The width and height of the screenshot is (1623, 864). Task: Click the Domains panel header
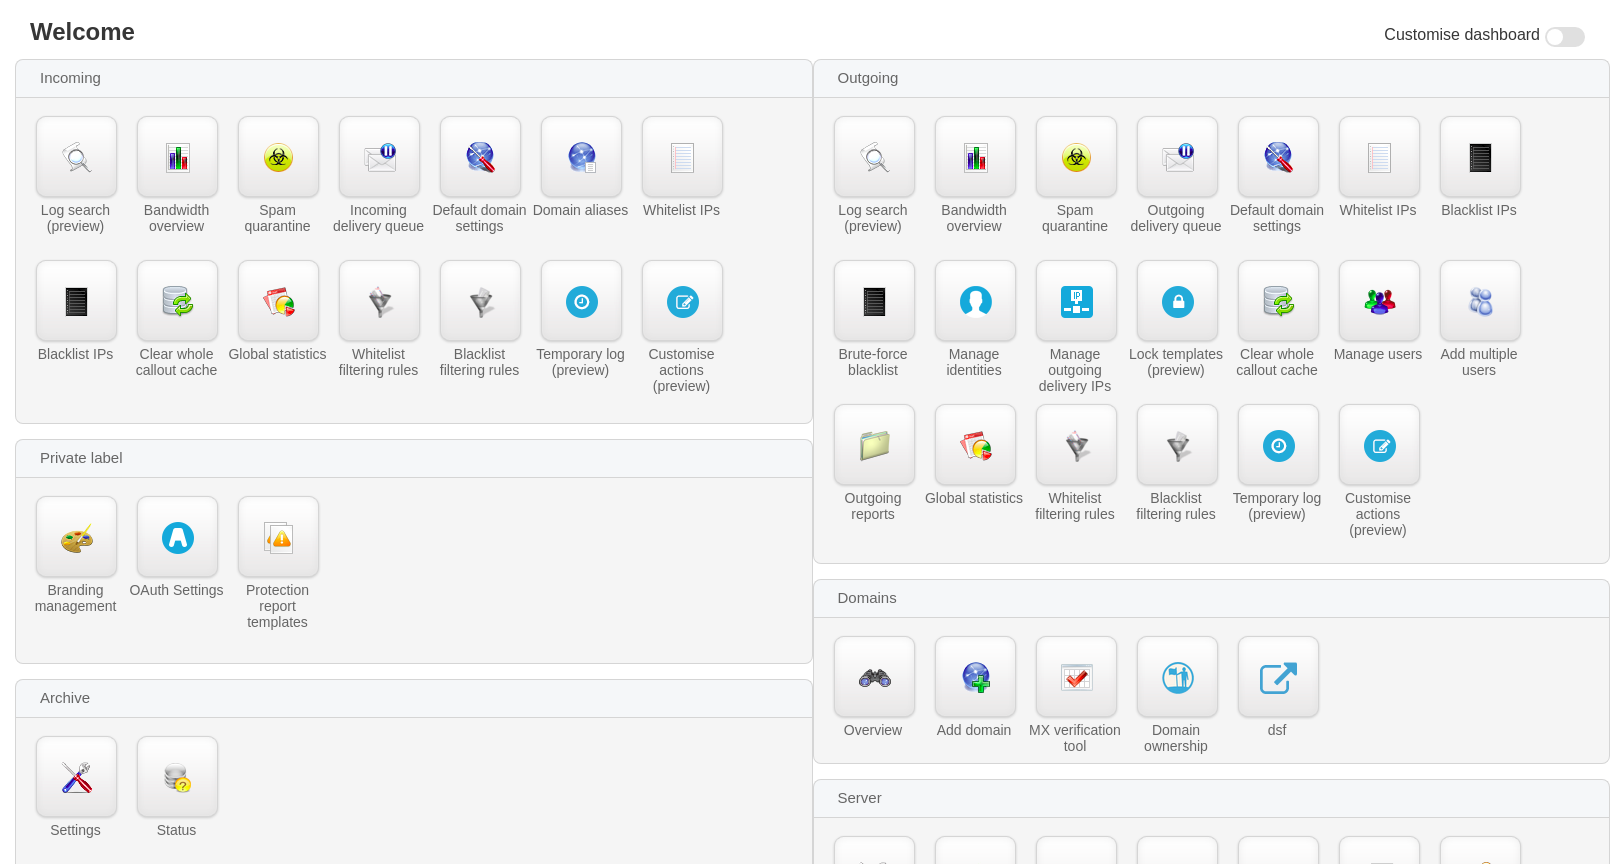tap(1211, 598)
